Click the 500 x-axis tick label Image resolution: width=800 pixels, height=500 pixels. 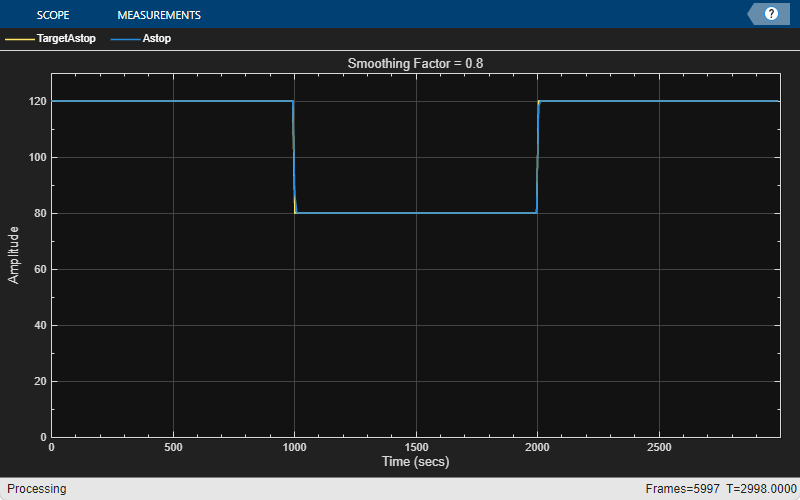pos(173,447)
